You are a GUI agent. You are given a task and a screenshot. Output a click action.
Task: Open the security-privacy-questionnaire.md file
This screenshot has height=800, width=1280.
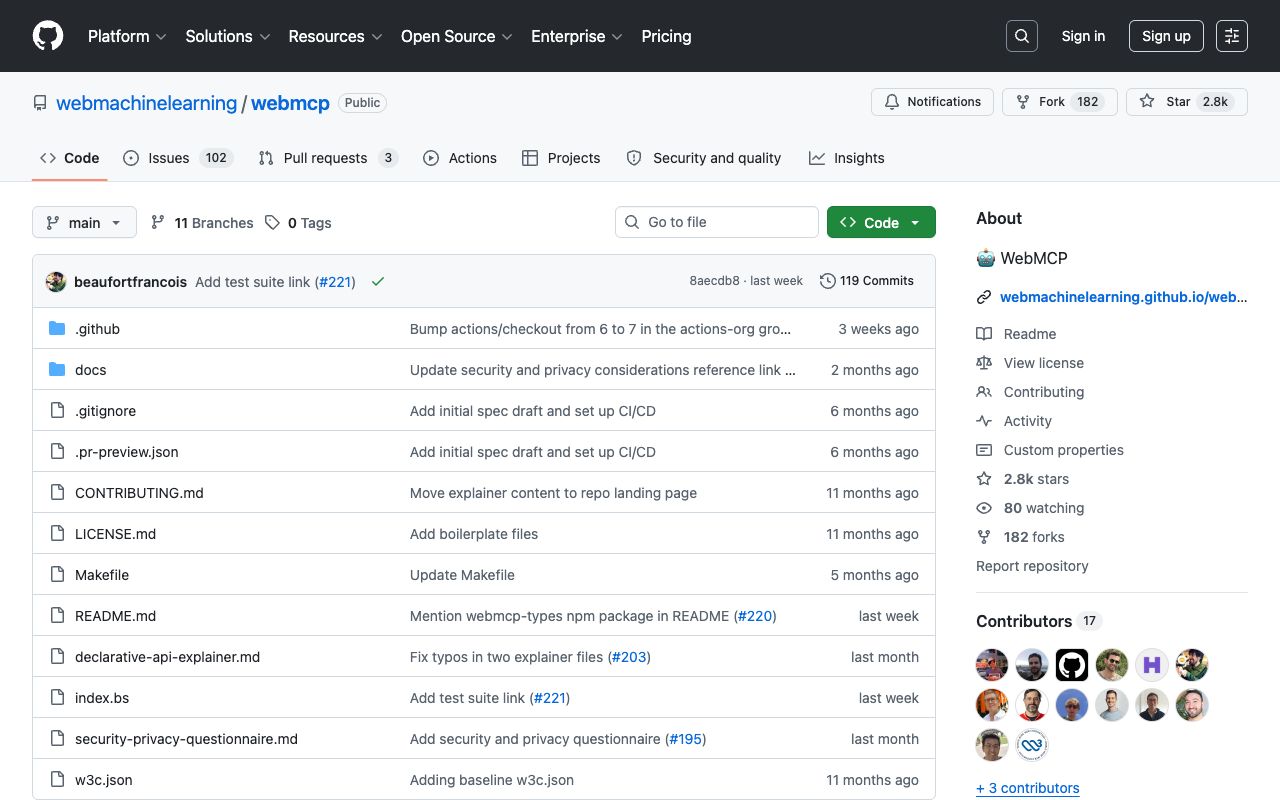pos(186,739)
